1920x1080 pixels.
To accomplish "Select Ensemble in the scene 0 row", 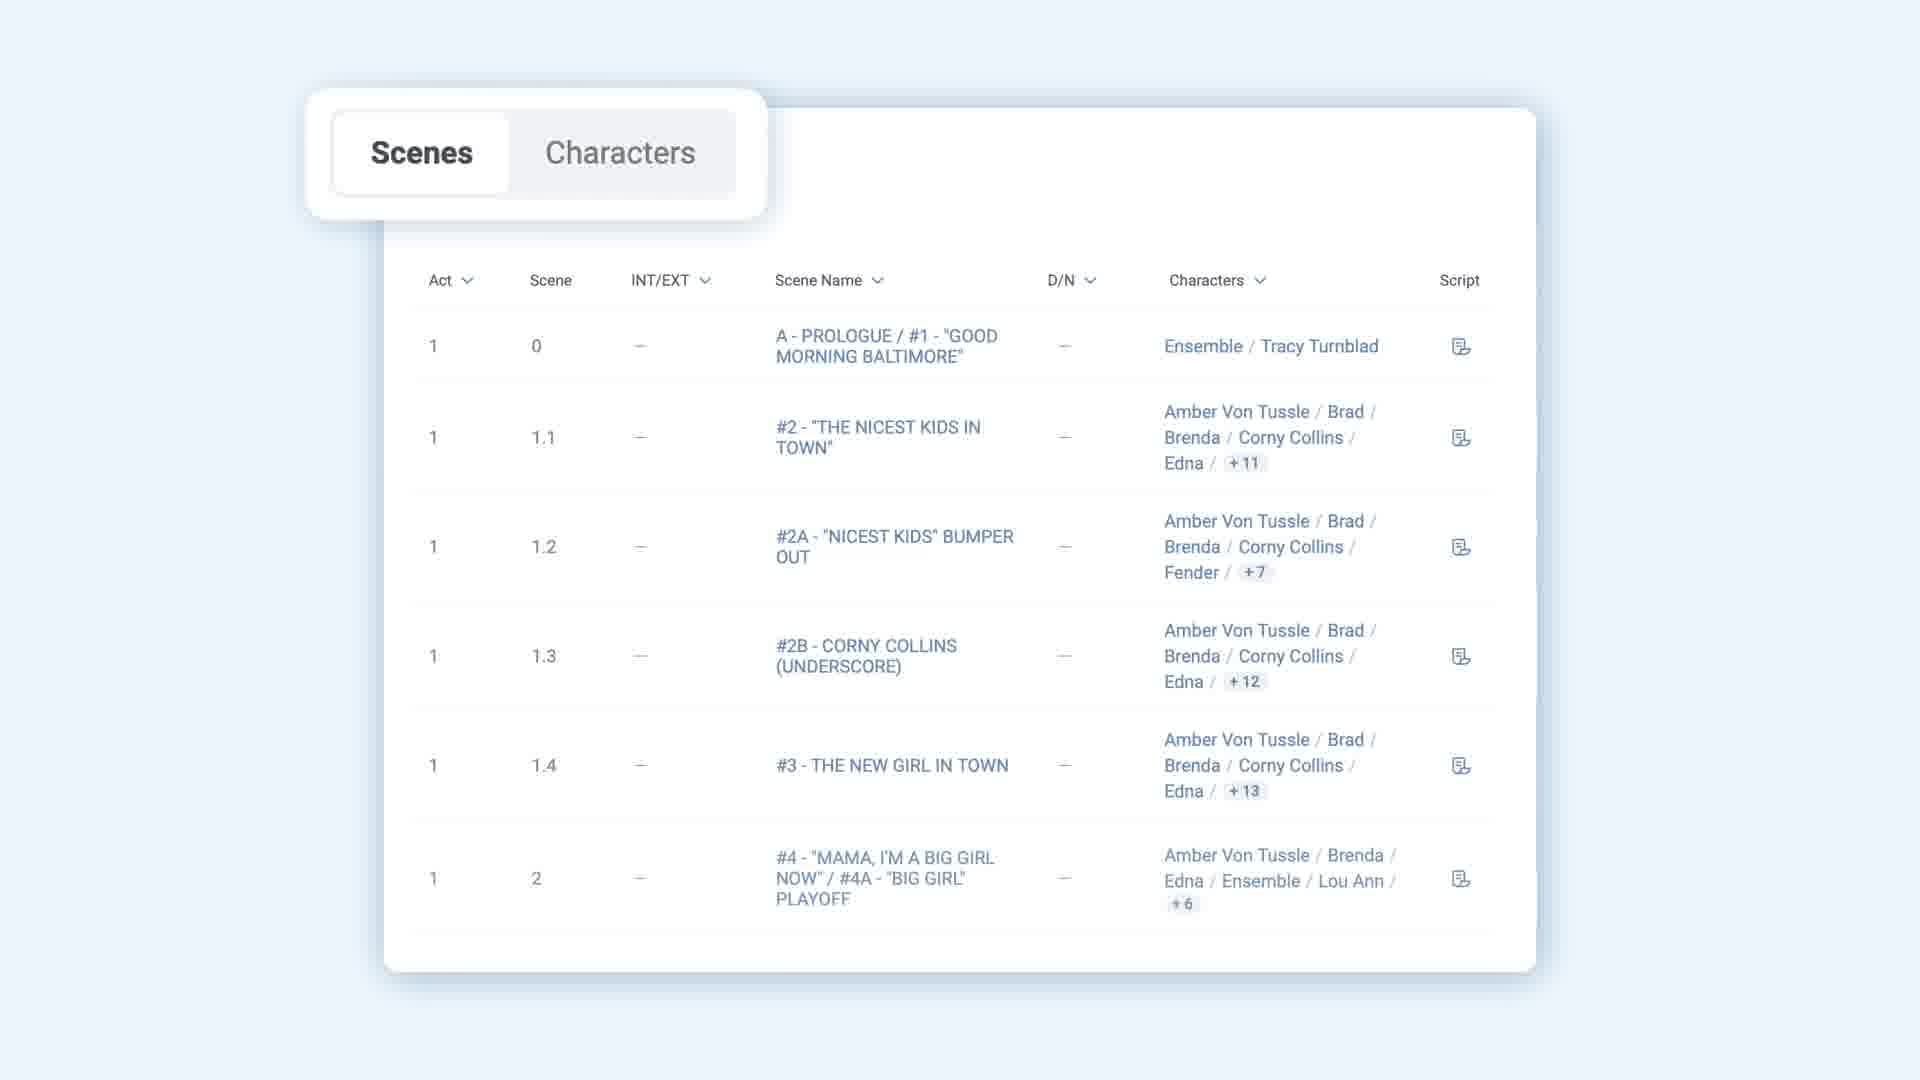I will (x=1203, y=346).
